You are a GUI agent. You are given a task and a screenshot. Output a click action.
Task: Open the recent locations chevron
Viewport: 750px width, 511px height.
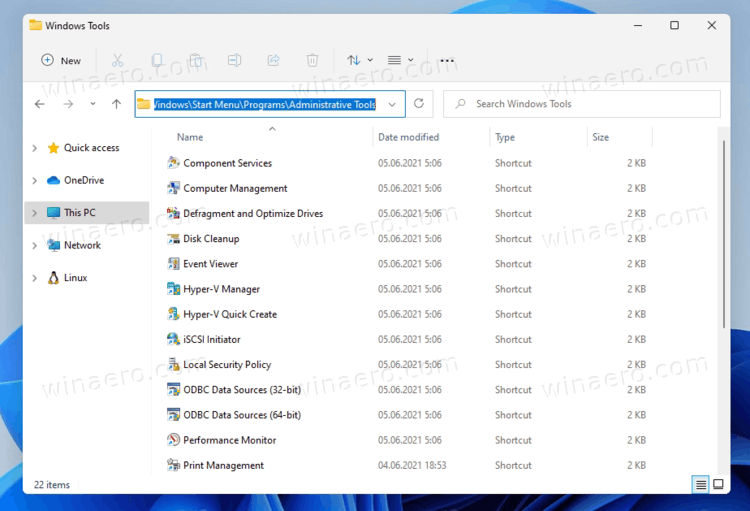coord(93,104)
